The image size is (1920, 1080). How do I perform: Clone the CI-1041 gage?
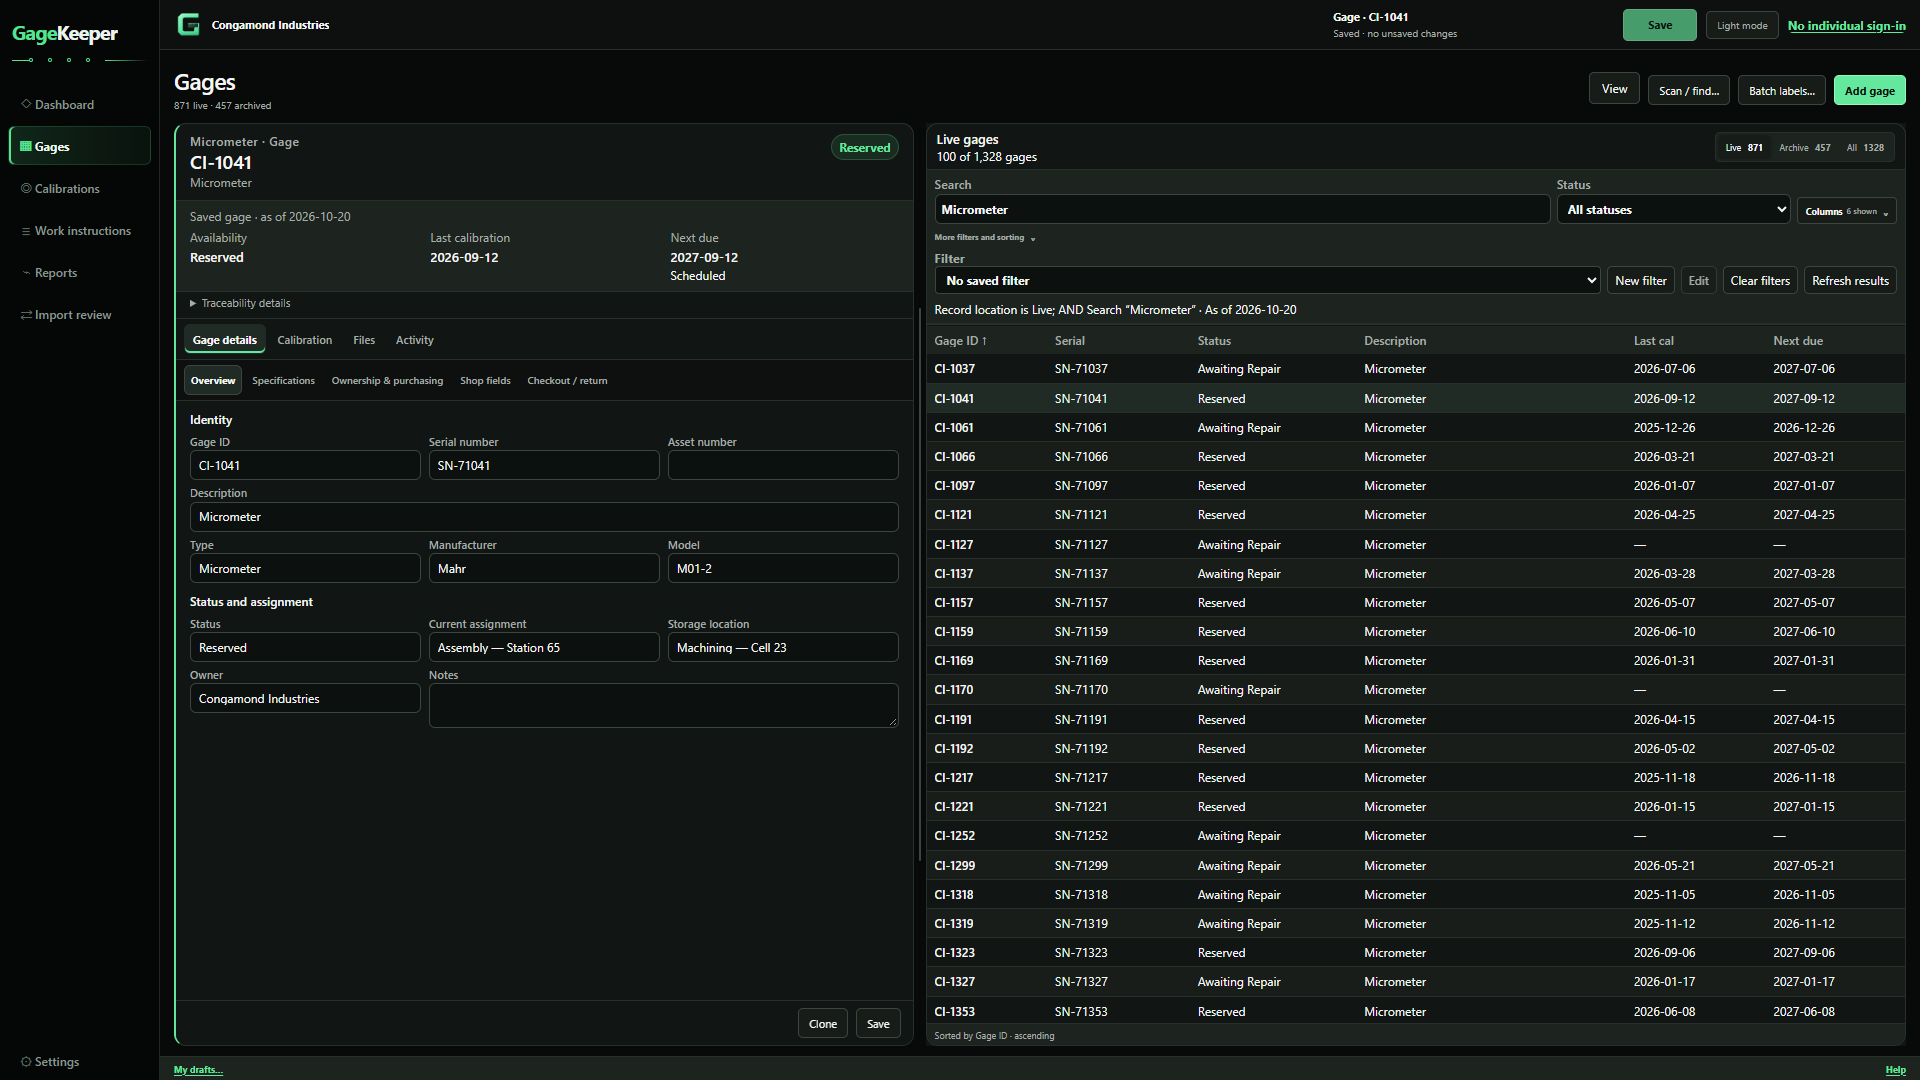tap(823, 1023)
